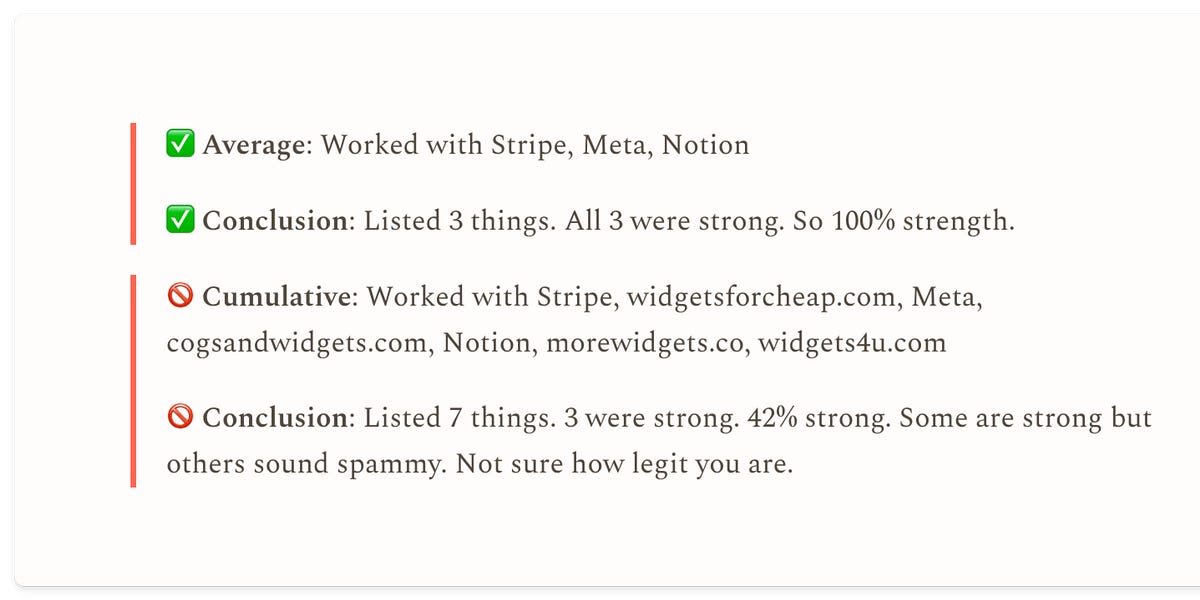
Task: Click the red quote bar beside the Average block
Action: pos(132,183)
